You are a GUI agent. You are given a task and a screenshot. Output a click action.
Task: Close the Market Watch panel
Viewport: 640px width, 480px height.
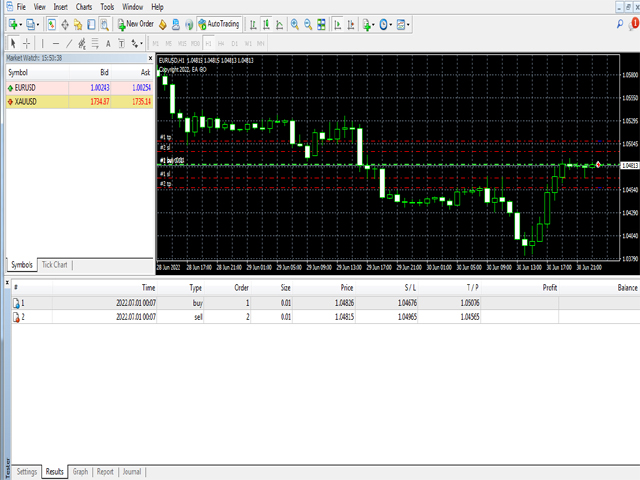coord(150,58)
